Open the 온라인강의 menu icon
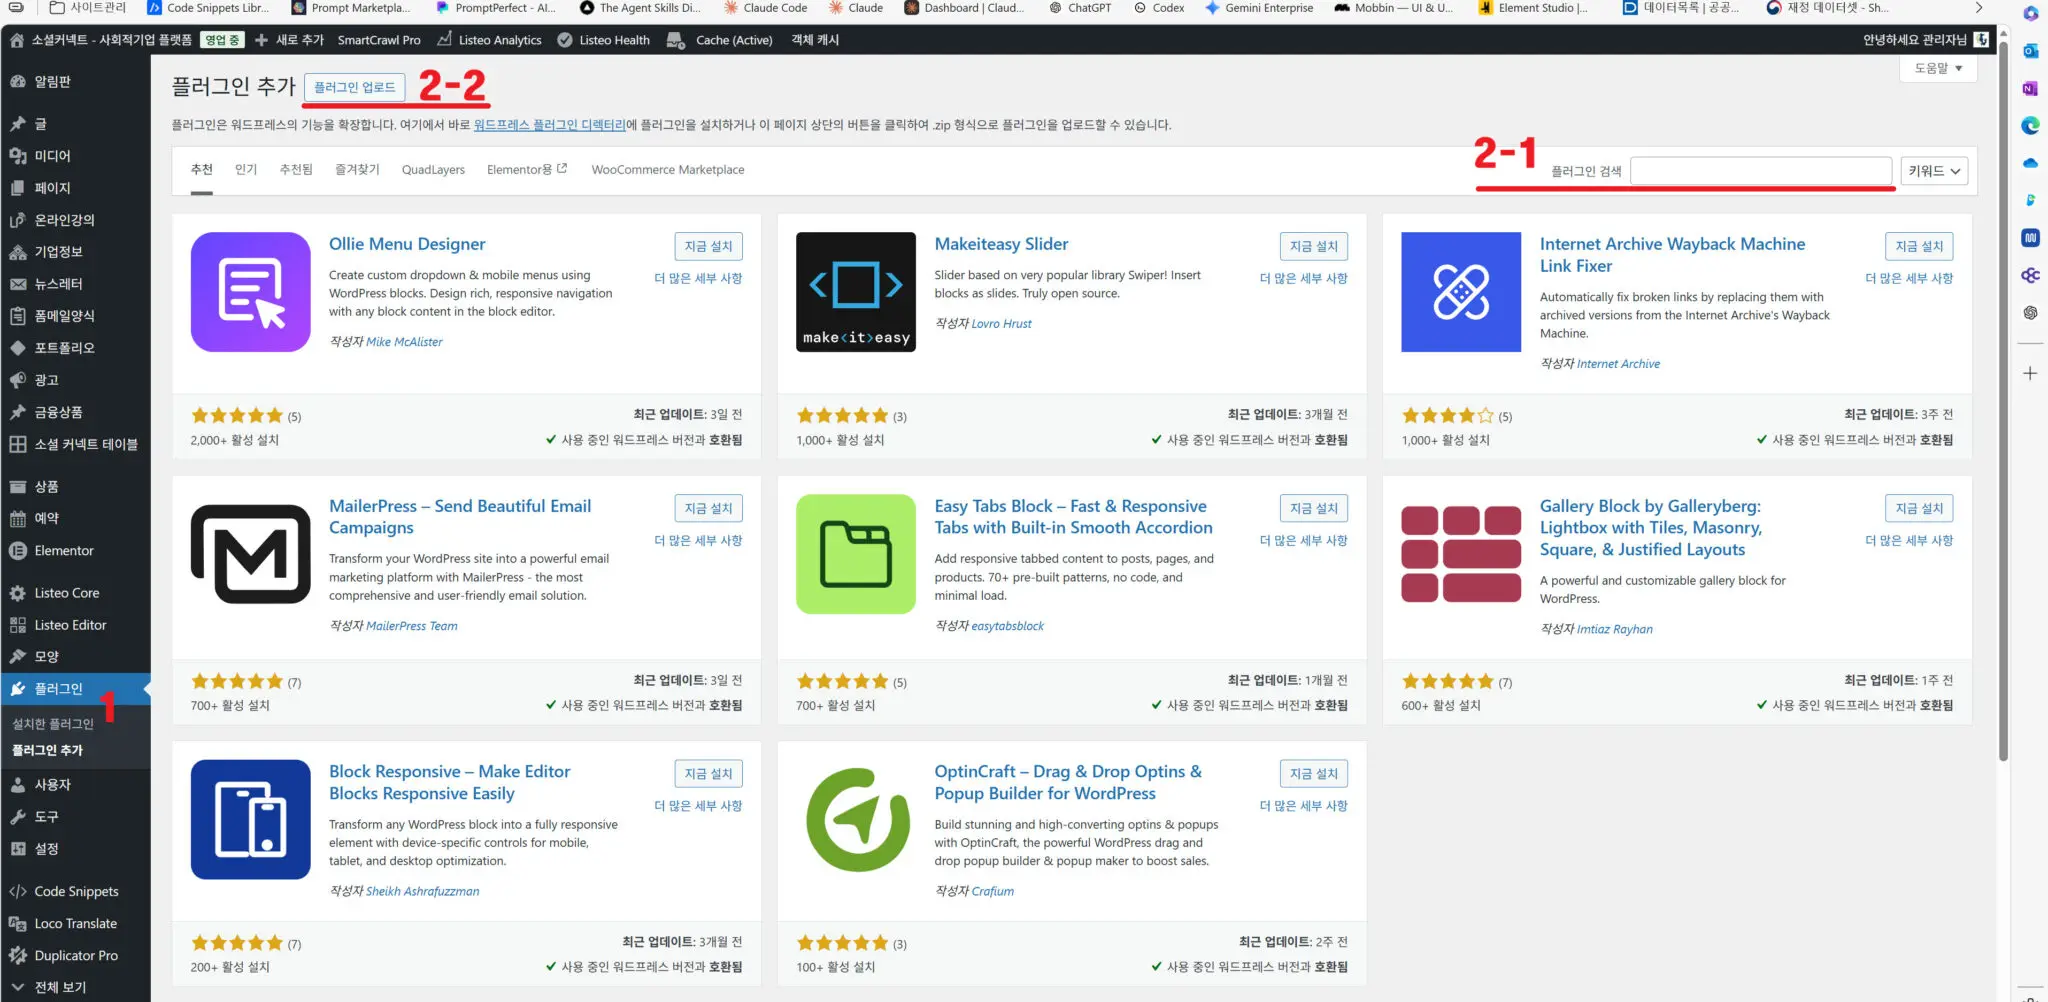 pyautogui.click(x=17, y=220)
